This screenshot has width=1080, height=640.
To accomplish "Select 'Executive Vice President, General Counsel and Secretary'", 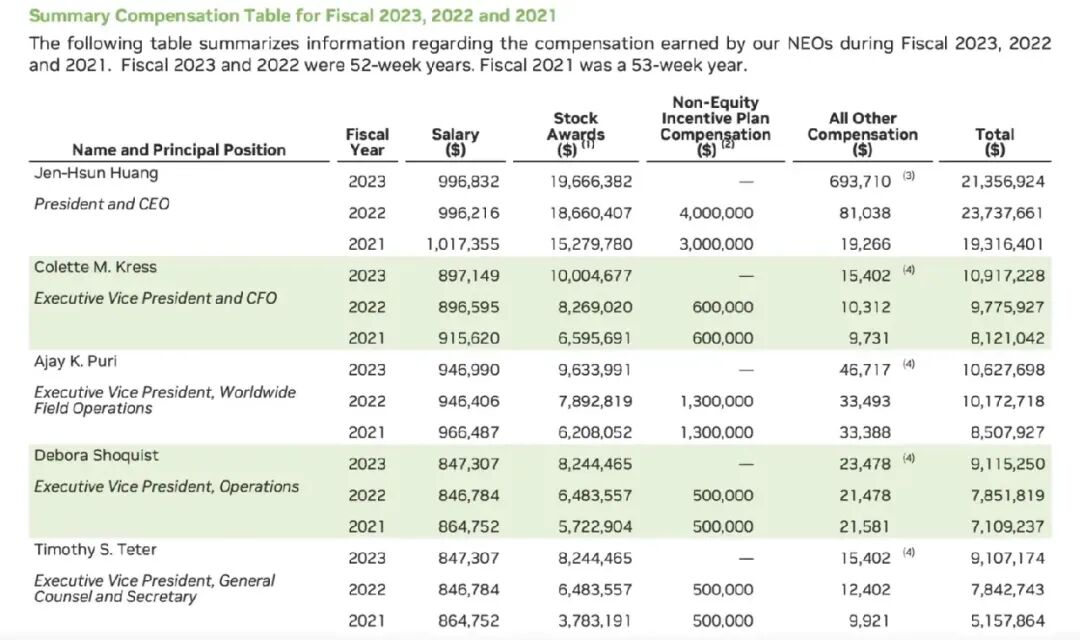I will pyautogui.click(x=154, y=588).
